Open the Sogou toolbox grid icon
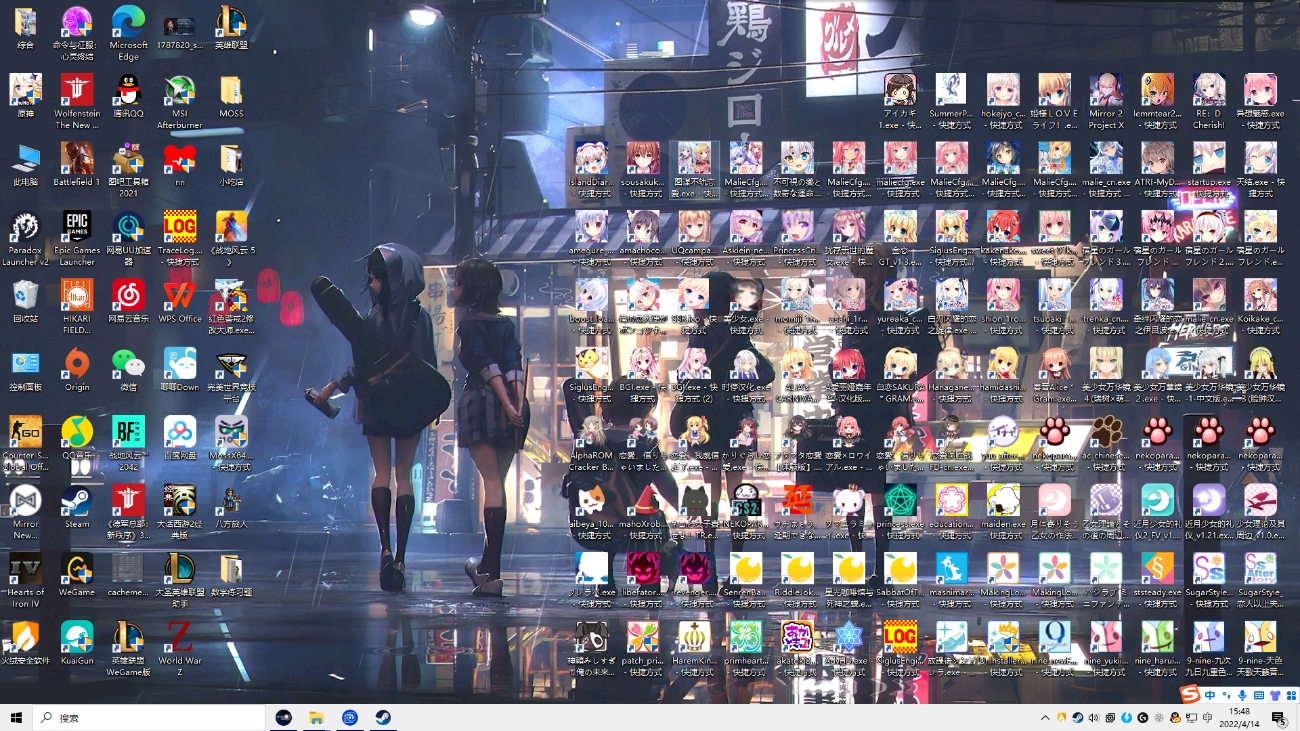The height and width of the screenshot is (731, 1300). (x=1289, y=695)
